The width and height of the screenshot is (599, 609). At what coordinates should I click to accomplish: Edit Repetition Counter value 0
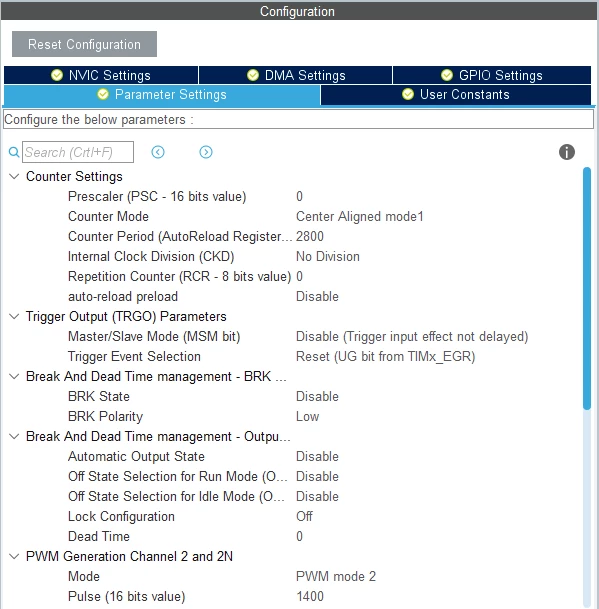pos(300,277)
